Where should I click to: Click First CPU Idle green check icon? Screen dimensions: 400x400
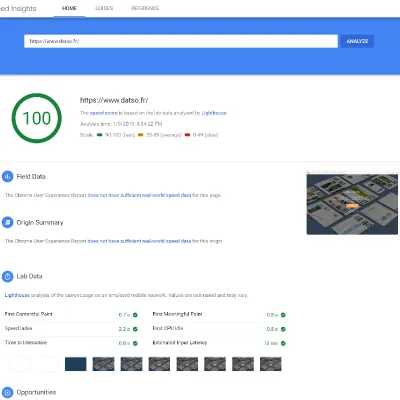tap(283, 329)
